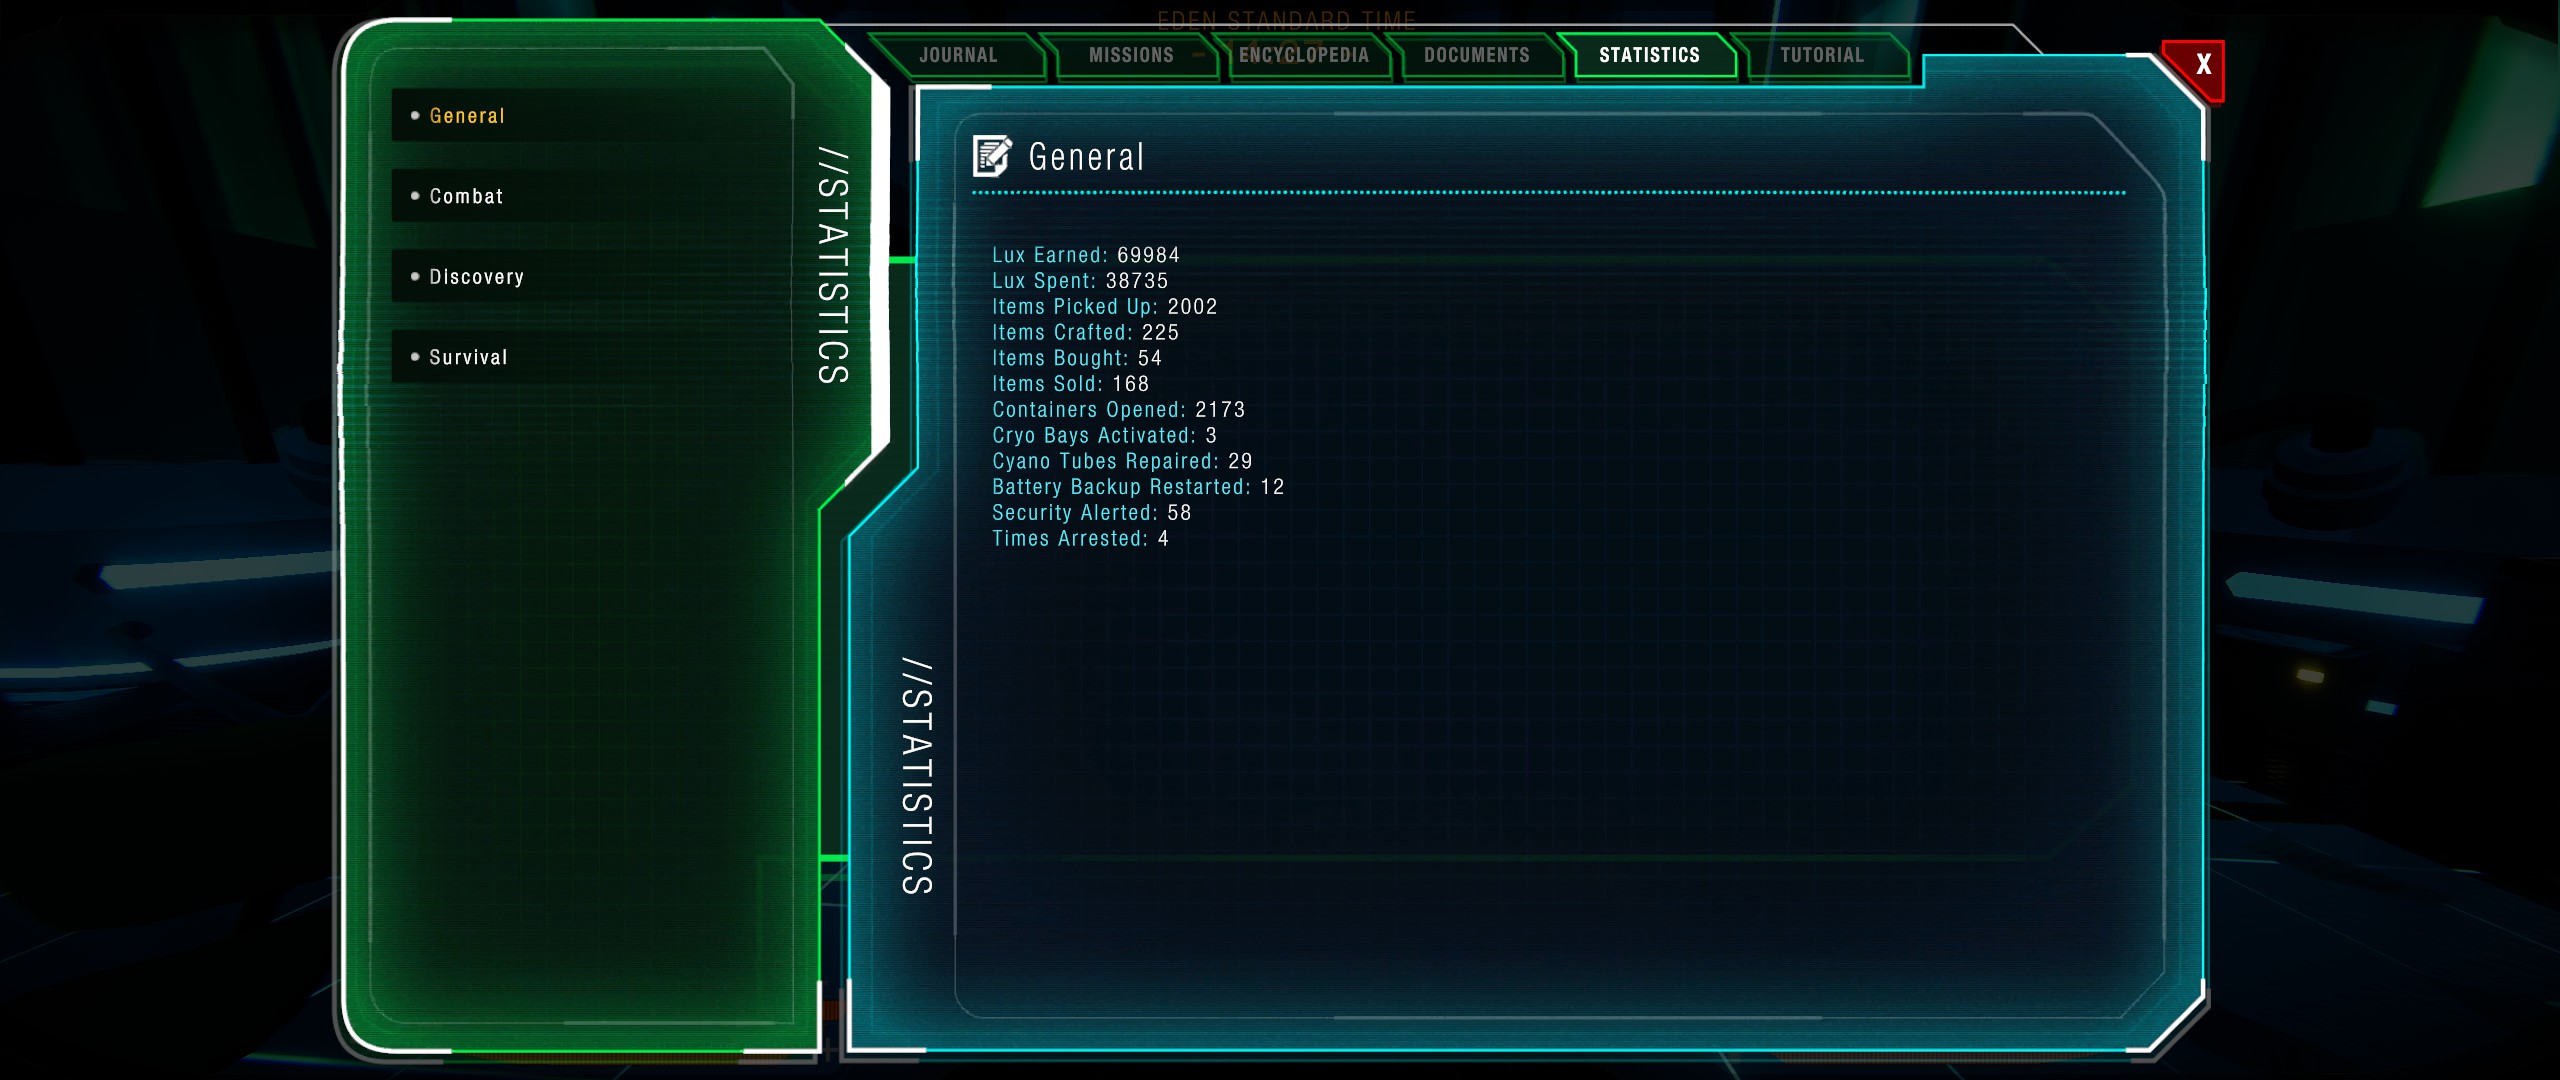The image size is (2560, 1080).
Task: View Survival statistics
Action: coord(592,357)
